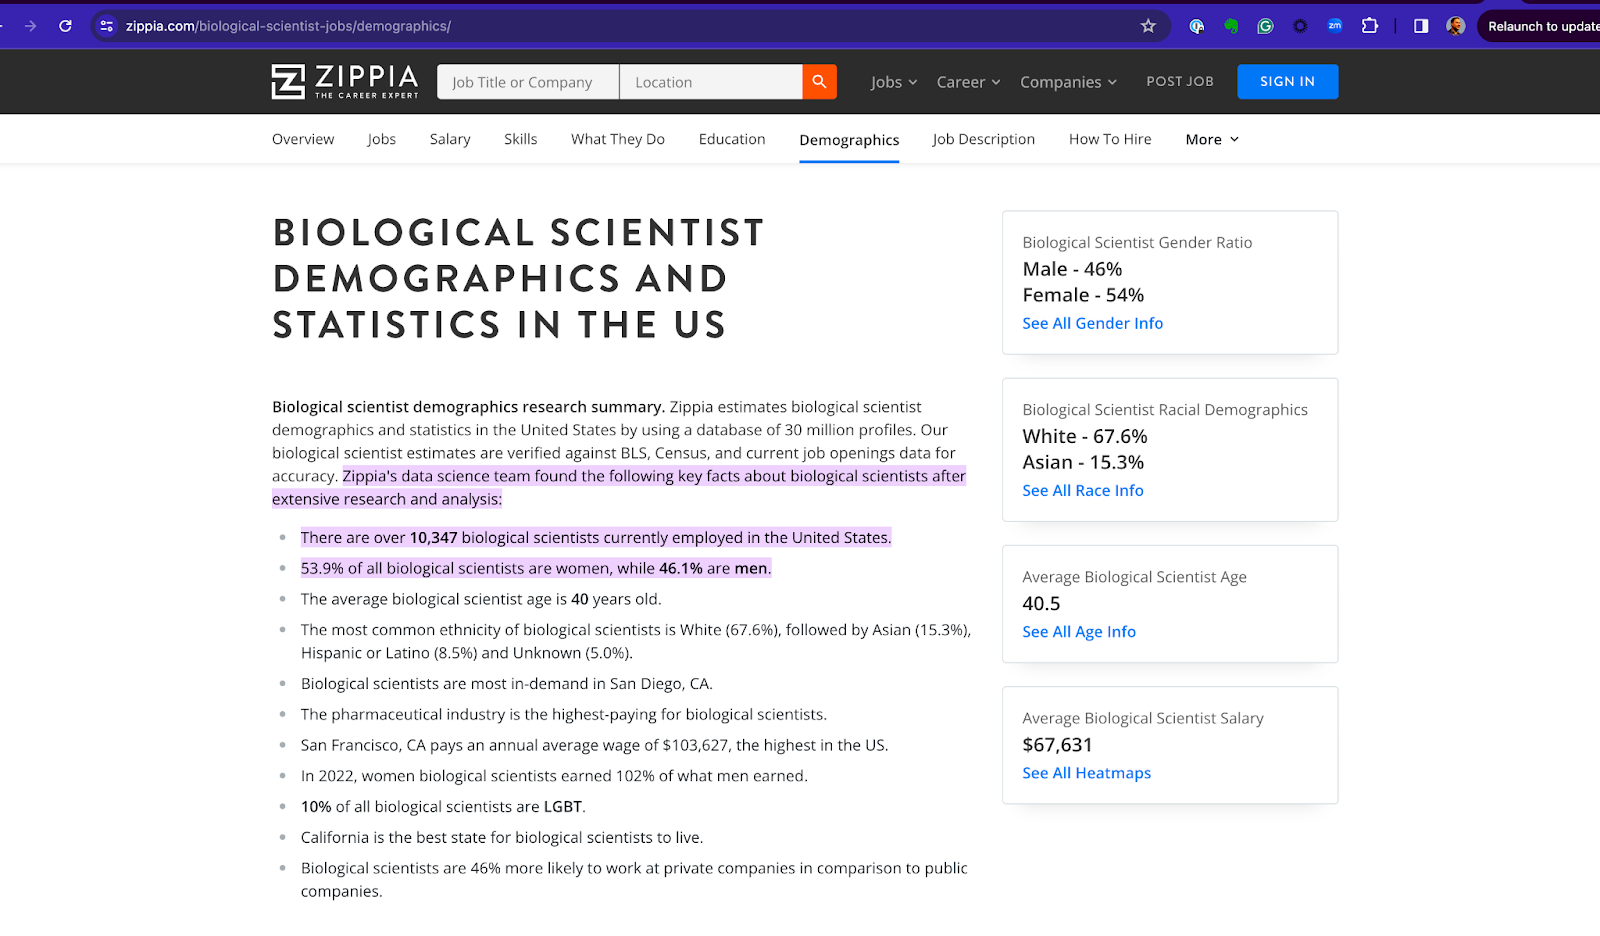The width and height of the screenshot is (1600, 936).
Task: Click the White - 67.6% text
Action: click(x=1085, y=436)
